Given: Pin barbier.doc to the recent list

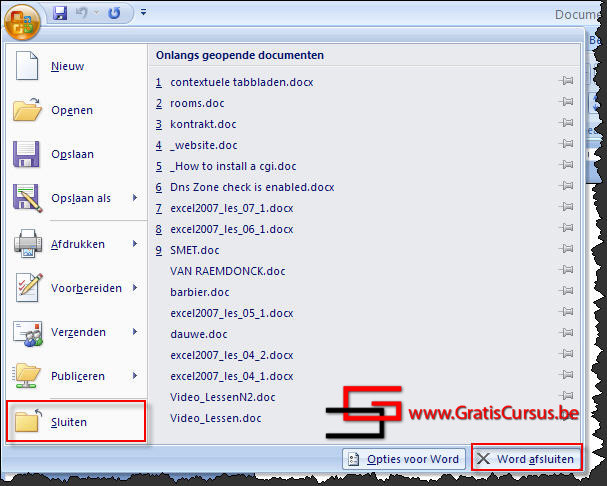Looking at the screenshot, I should tap(566, 291).
